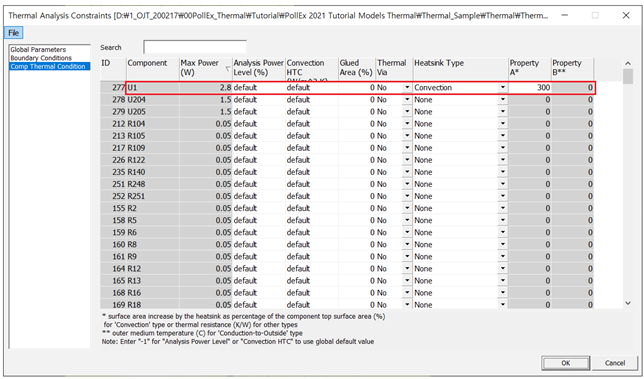This screenshot has width=644, height=379.
Task: Open Heatsink Type dropdown for U204
Action: point(503,100)
